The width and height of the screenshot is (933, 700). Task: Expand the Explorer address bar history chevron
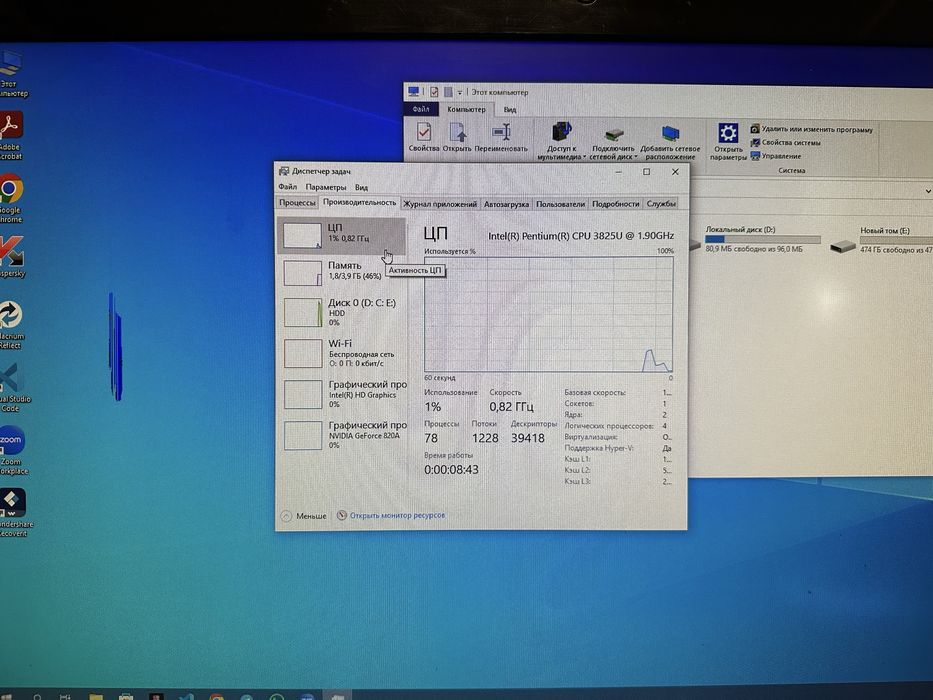click(928, 191)
